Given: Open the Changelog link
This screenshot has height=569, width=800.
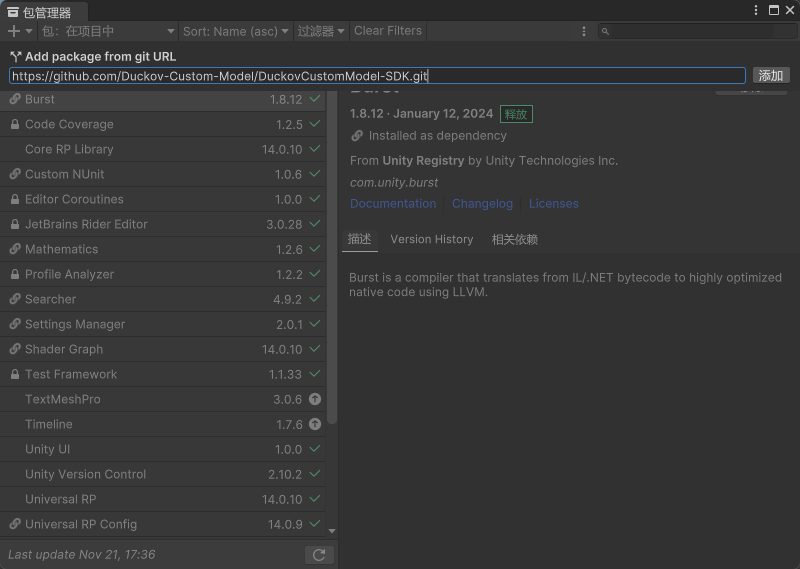Looking at the screenshot, I should tap(482, 203).
